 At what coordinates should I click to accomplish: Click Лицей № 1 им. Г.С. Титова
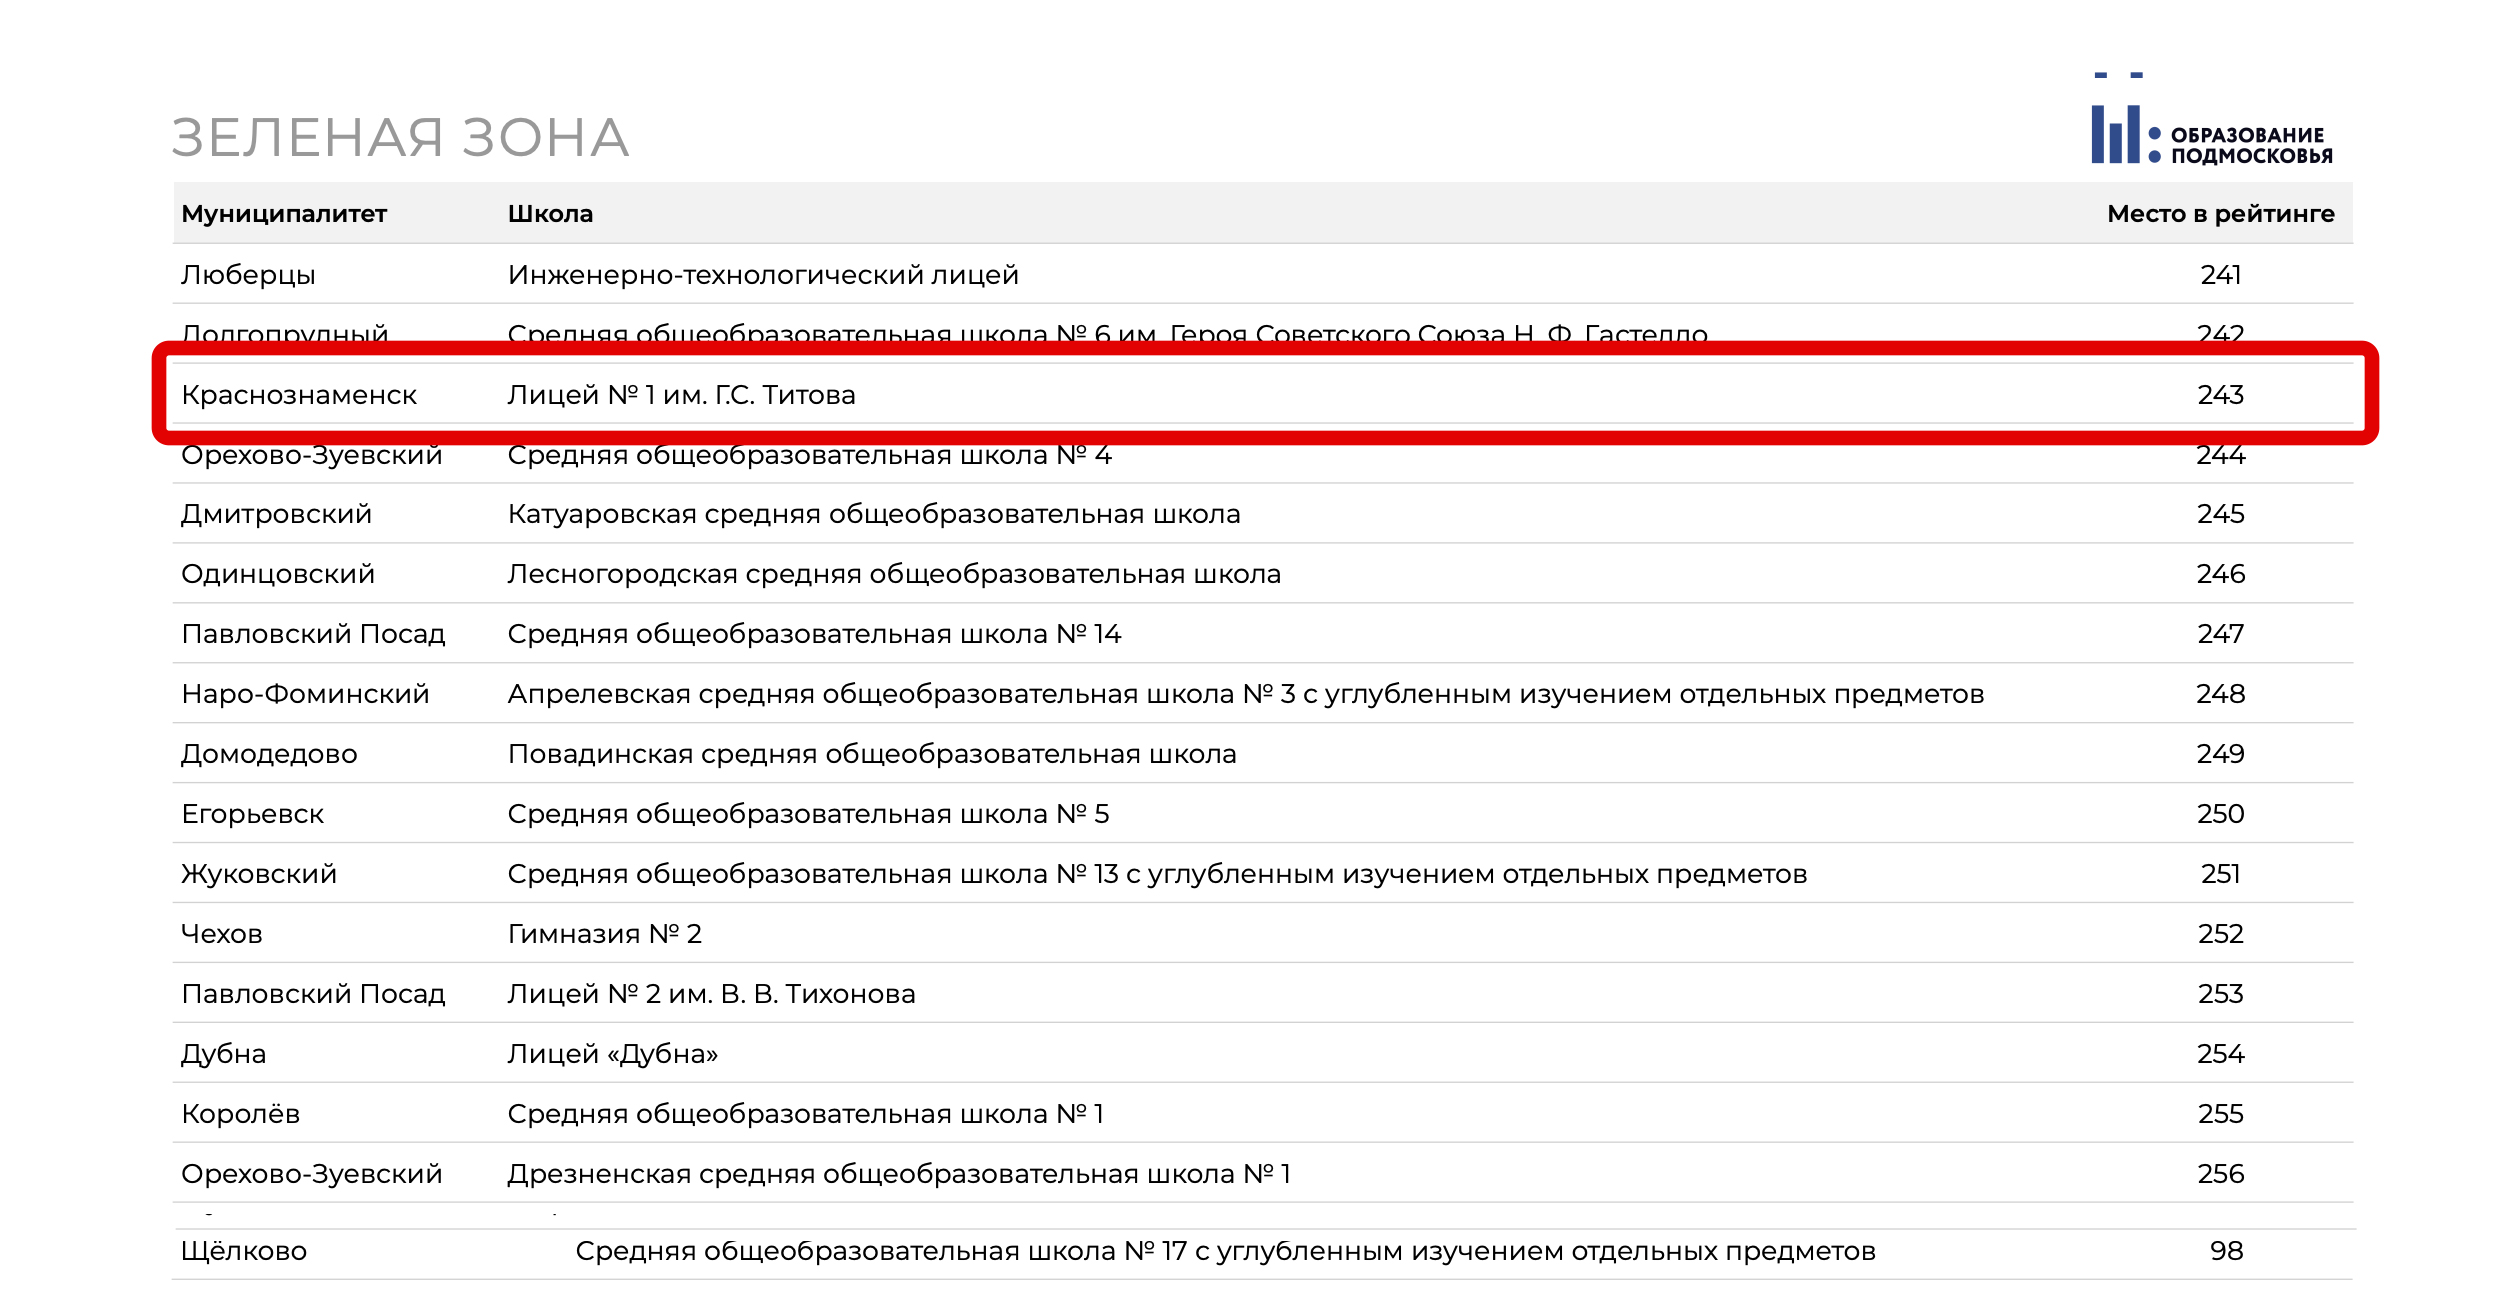681,395
